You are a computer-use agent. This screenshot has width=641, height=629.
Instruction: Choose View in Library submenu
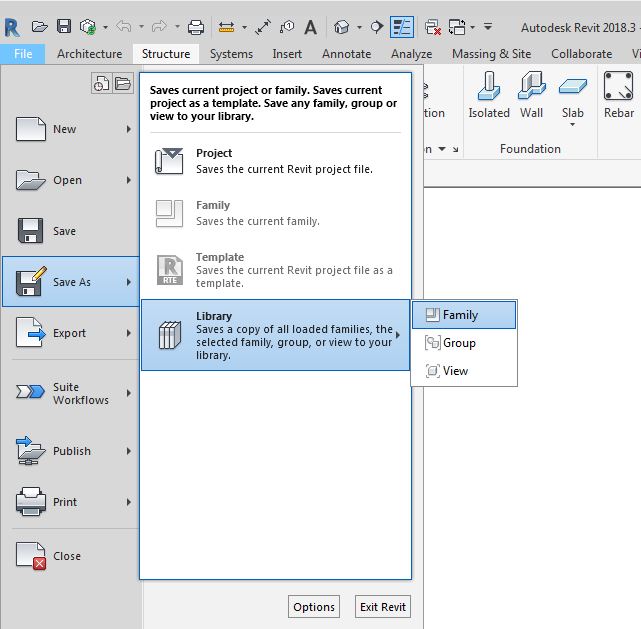464,371
